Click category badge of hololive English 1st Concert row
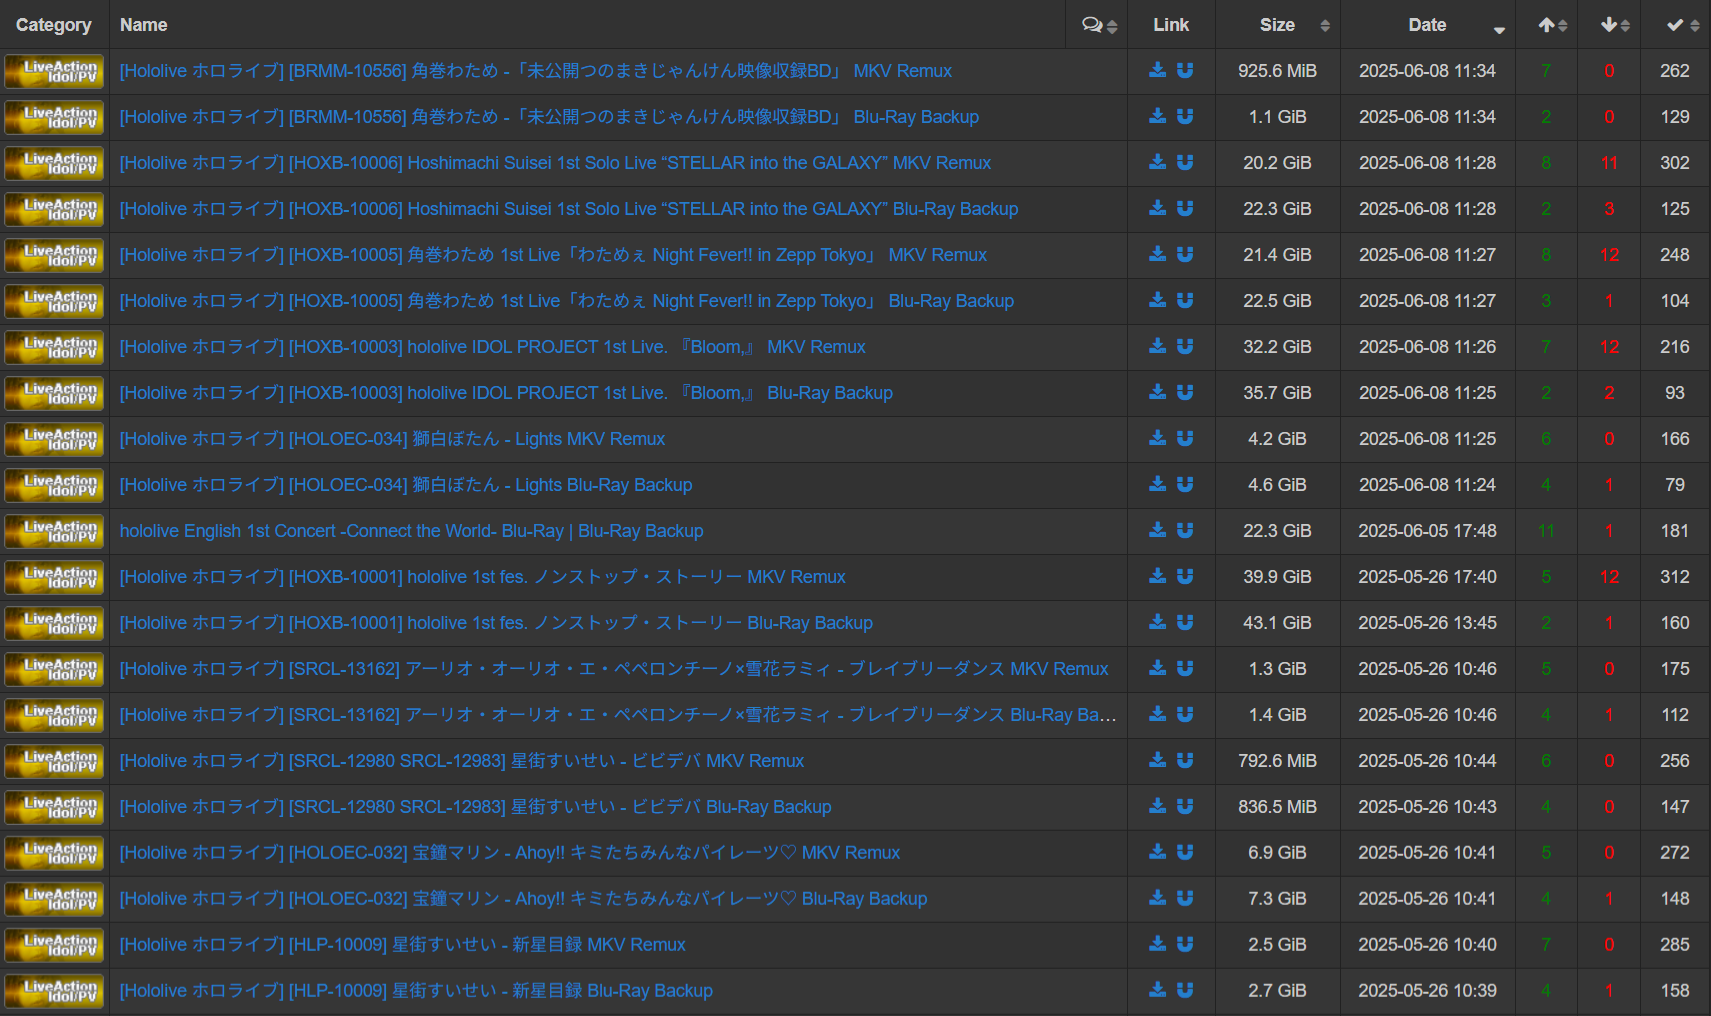The height and width of the screenshot is (1016, 1711). pos(54,531)
